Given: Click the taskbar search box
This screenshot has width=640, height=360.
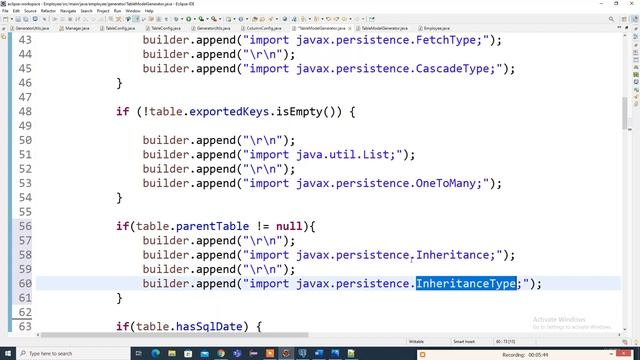Looking at the screenshot, I should tap(73, 353).
